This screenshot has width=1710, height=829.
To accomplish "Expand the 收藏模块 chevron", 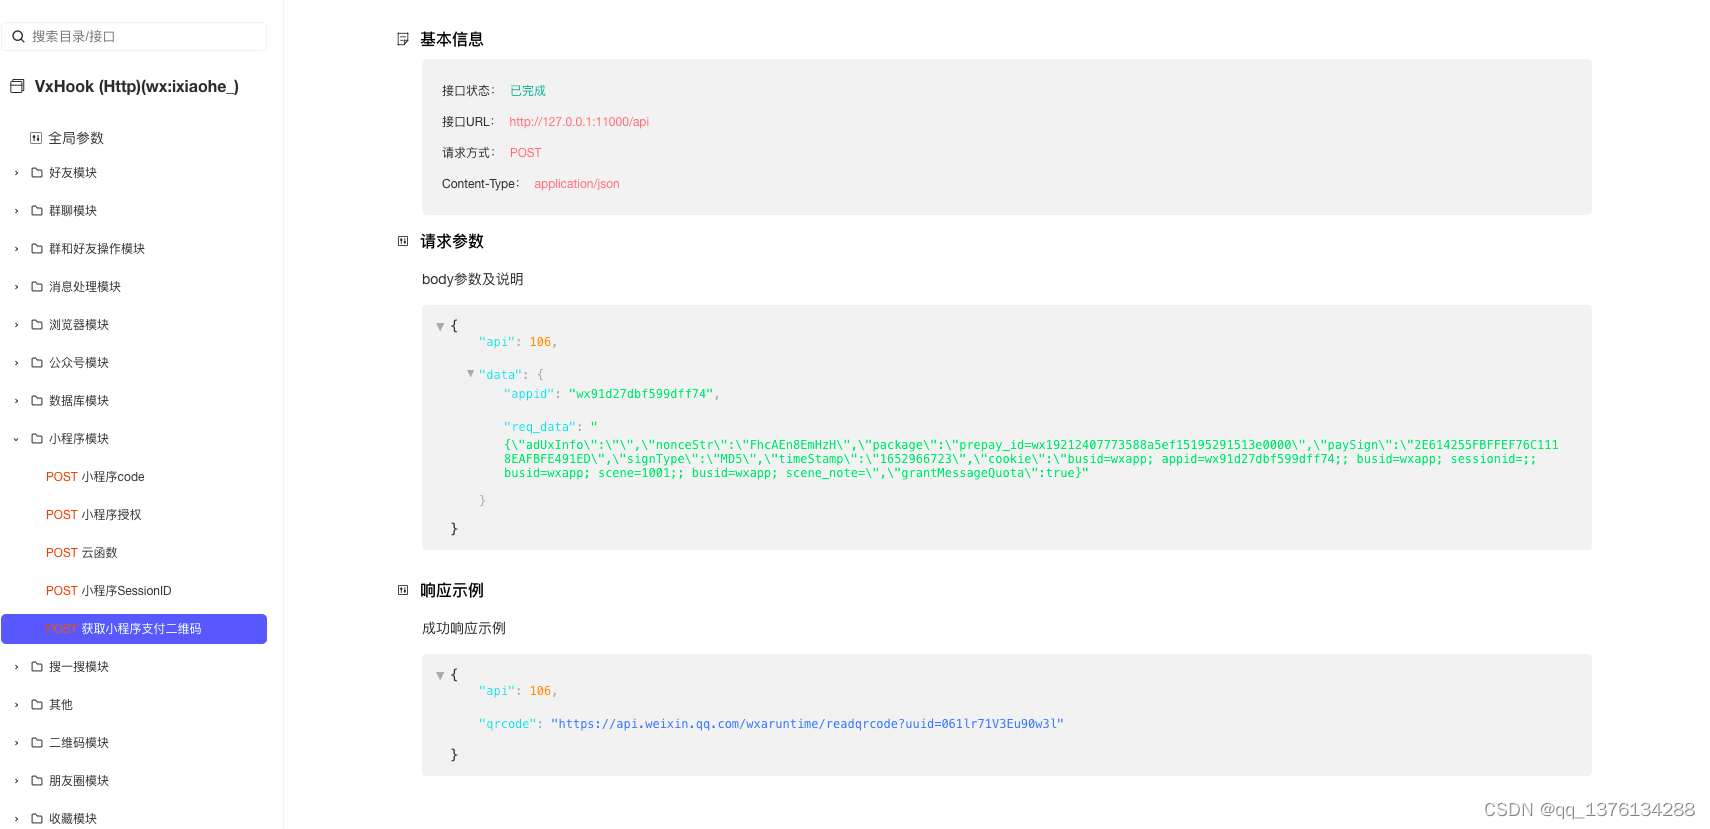I will [16, 819].
